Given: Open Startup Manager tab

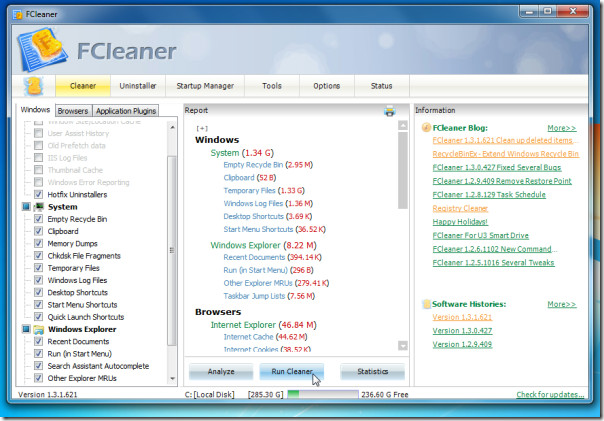Looking at the screenshot, I should click(x=205, y=86).
